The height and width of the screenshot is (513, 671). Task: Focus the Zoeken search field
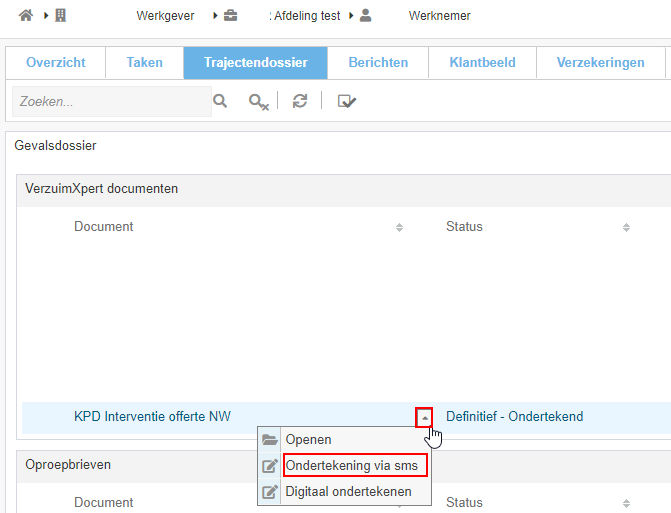point(110,101)
